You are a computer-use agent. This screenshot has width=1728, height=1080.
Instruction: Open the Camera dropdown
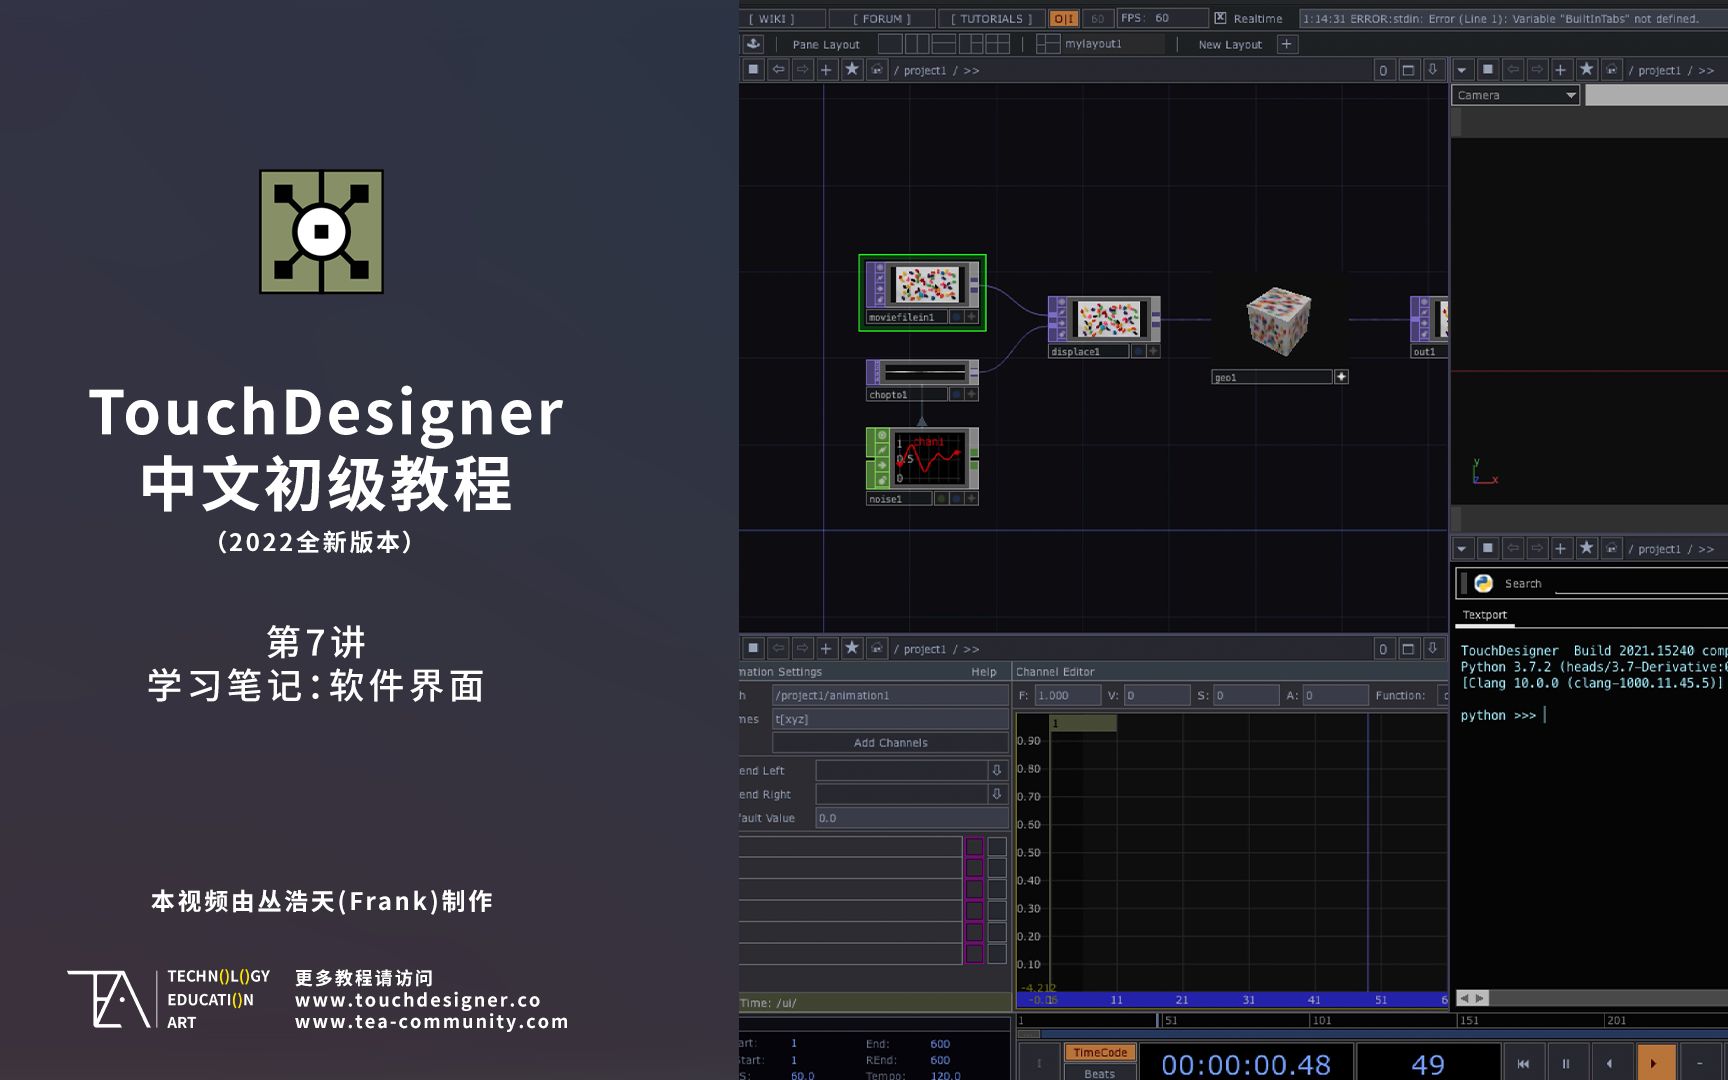coord(1516,95)
